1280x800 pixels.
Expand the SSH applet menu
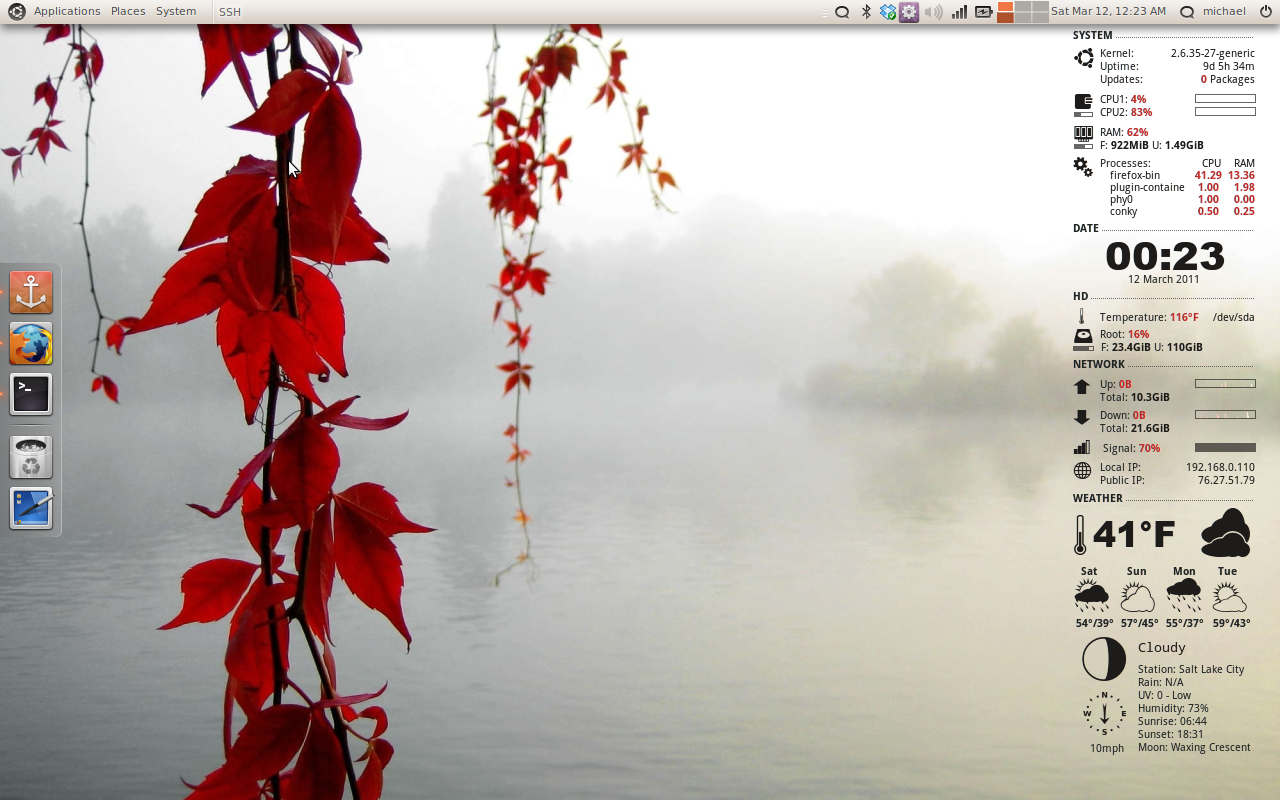point(230,12)
